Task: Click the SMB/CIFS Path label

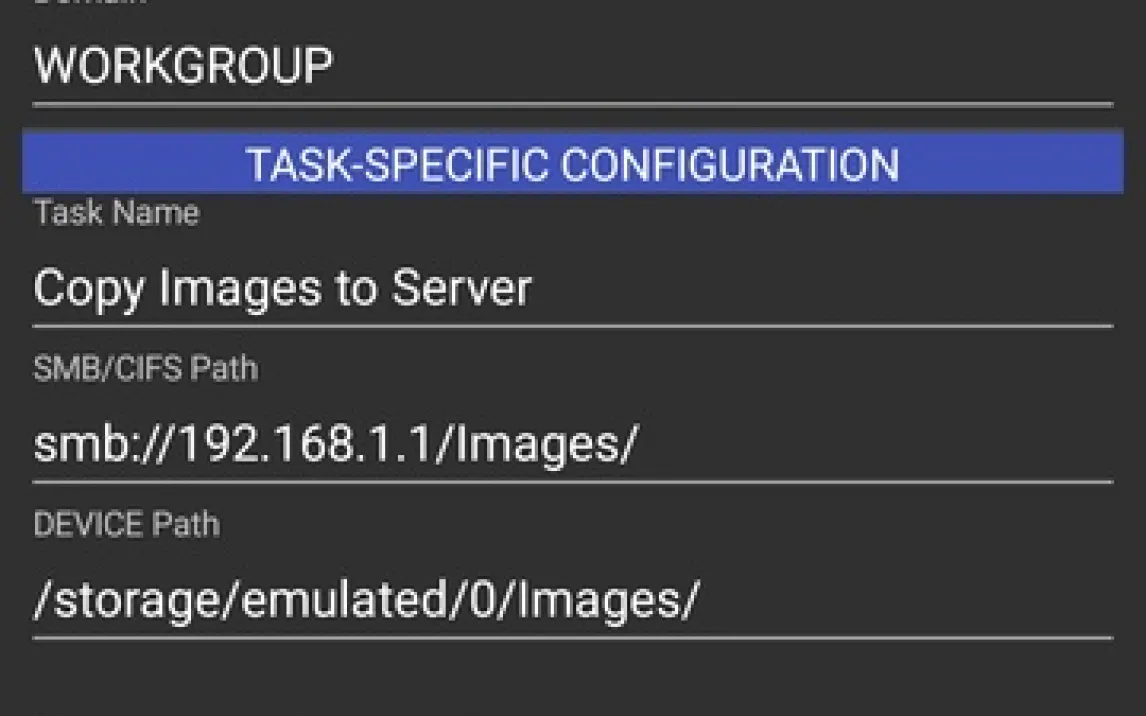Action: 146,369
